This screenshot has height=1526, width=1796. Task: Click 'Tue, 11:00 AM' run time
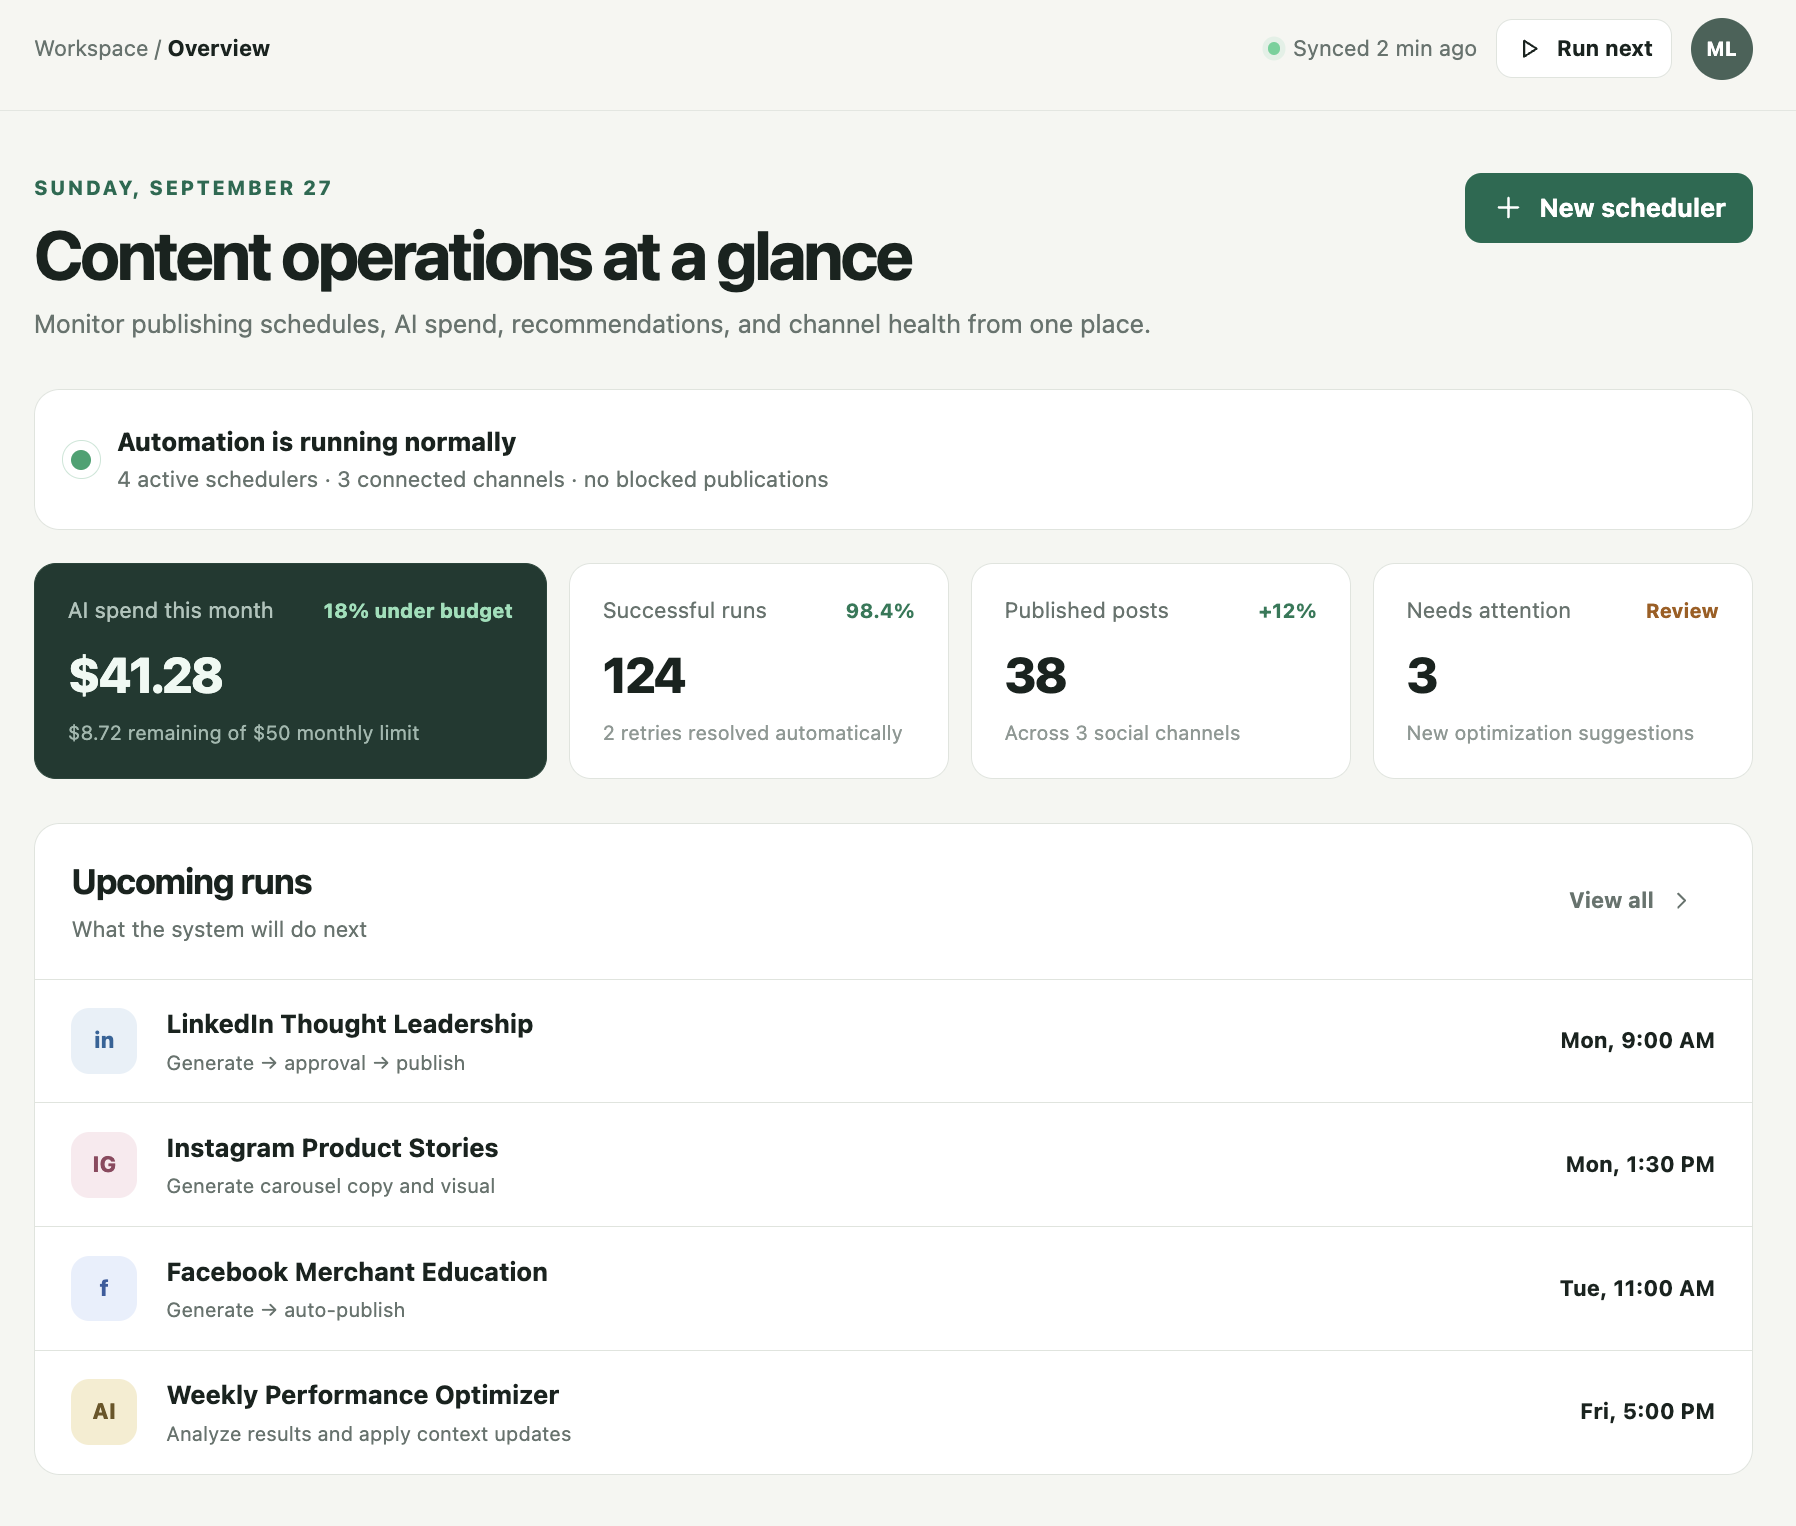(1637, 1289)
